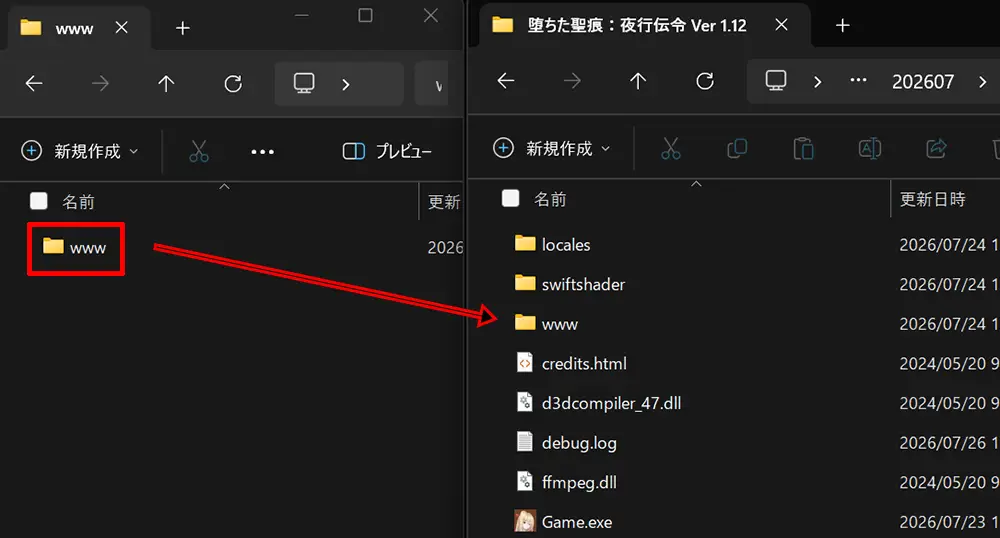This screenshot has width=1000, height=538.
Task: Click the copy icon in right window toolbar
Action: tap(737, 149)
